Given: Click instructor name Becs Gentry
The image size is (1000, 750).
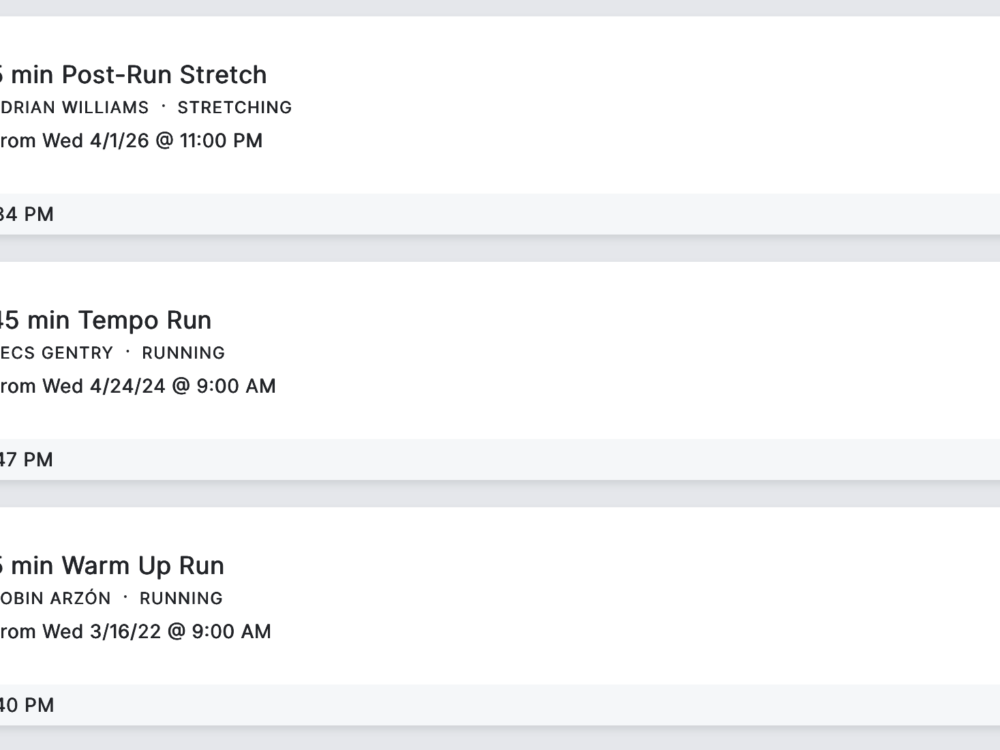Looking at the screenshot, I should click(x=57, y=353).
